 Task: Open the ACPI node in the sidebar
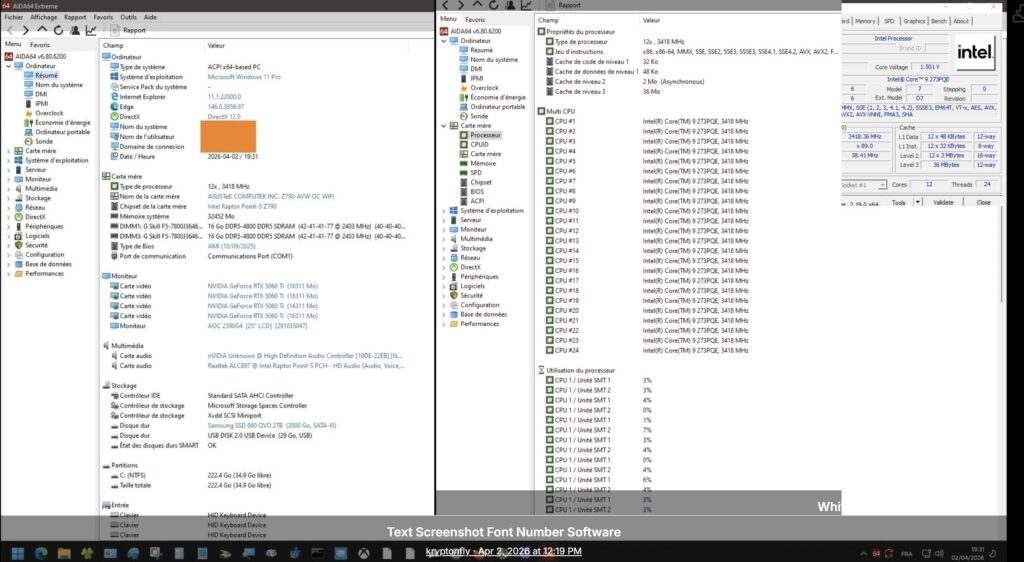coord(477,201)
